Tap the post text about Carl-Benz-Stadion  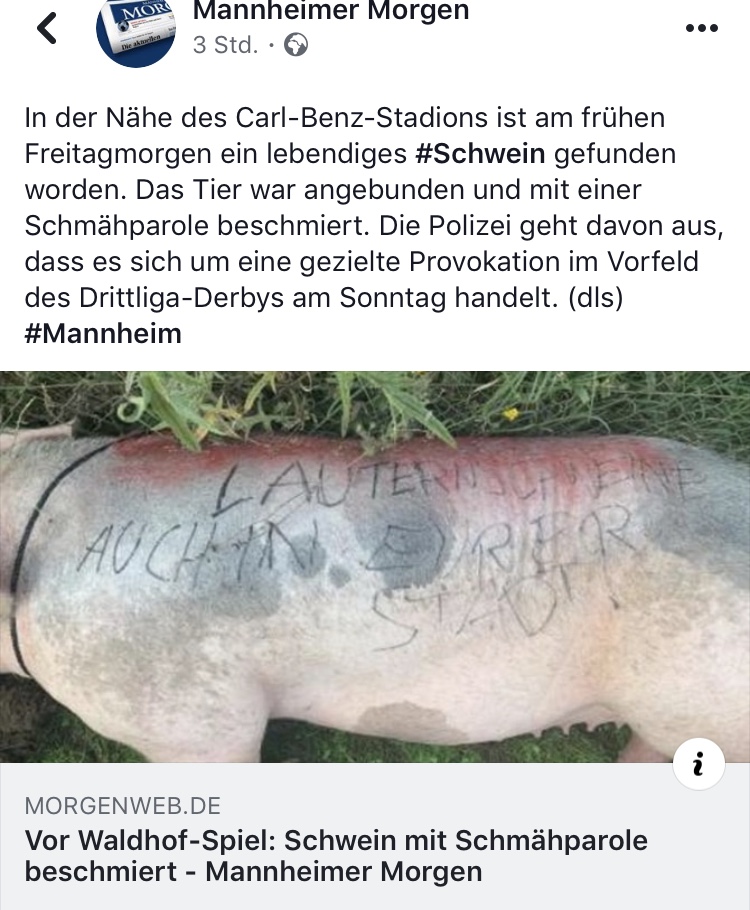pos(374,226)
